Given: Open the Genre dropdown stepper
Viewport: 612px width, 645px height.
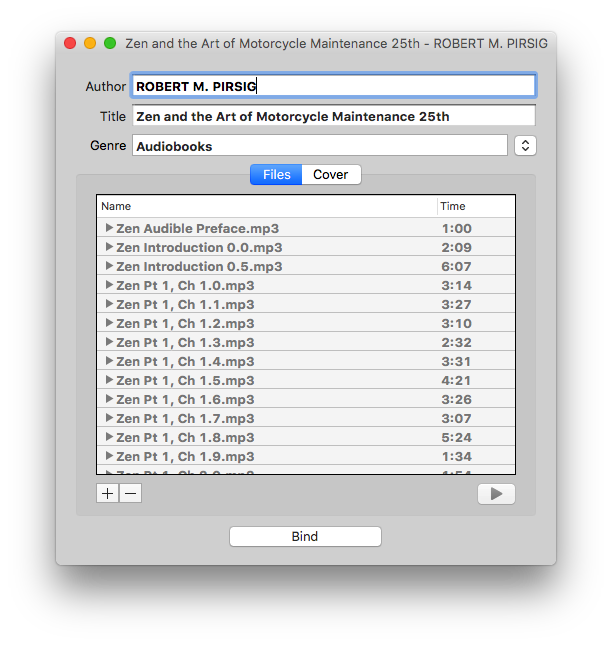Looking at the screenshot, I should point(525,146).
